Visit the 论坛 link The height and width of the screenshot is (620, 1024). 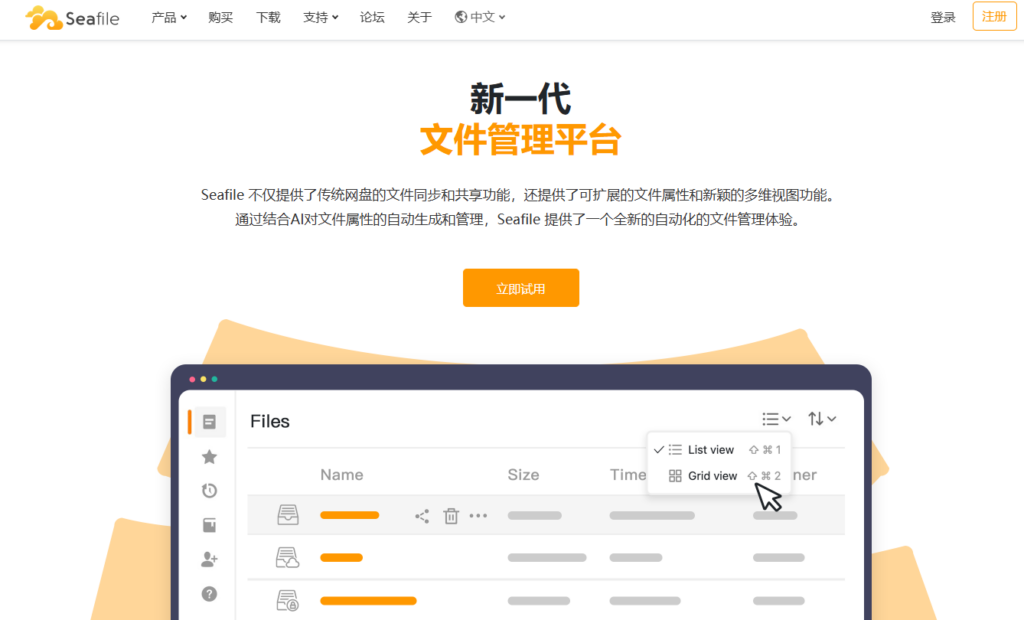pyautogui.click(x=372, y=18)
